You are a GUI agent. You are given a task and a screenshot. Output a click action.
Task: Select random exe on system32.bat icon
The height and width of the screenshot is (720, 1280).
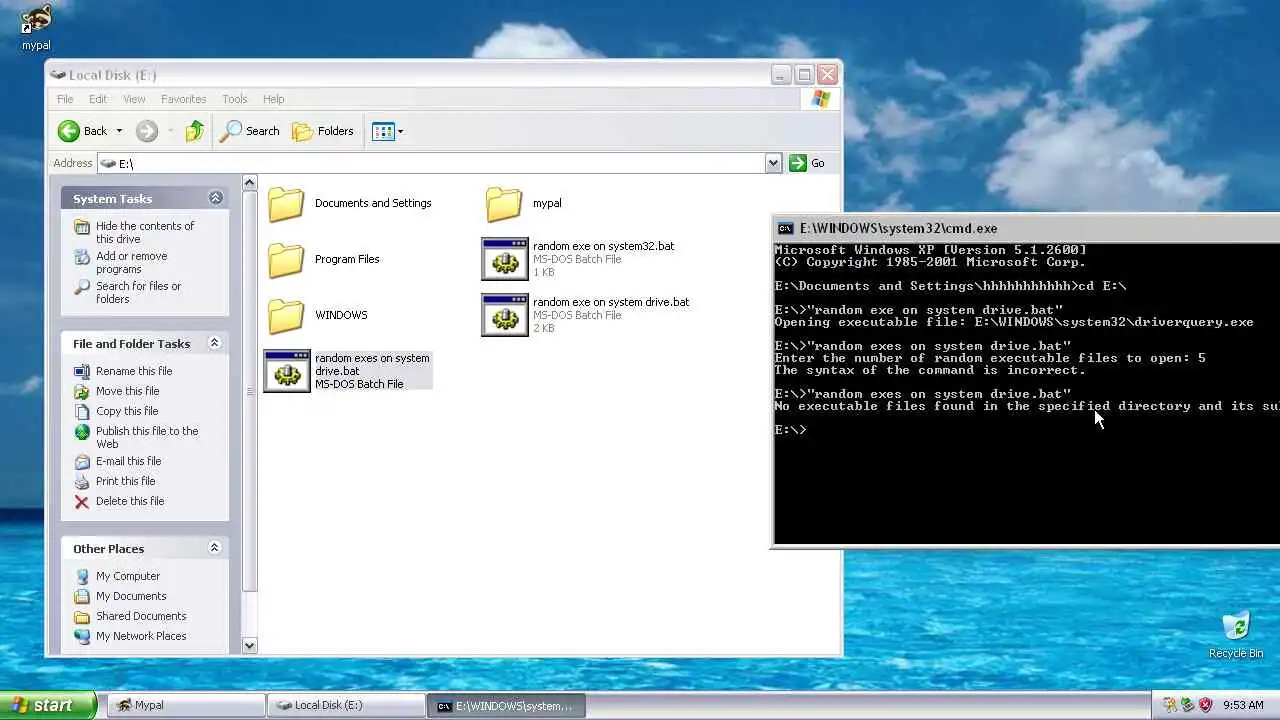tap(505, 259)
